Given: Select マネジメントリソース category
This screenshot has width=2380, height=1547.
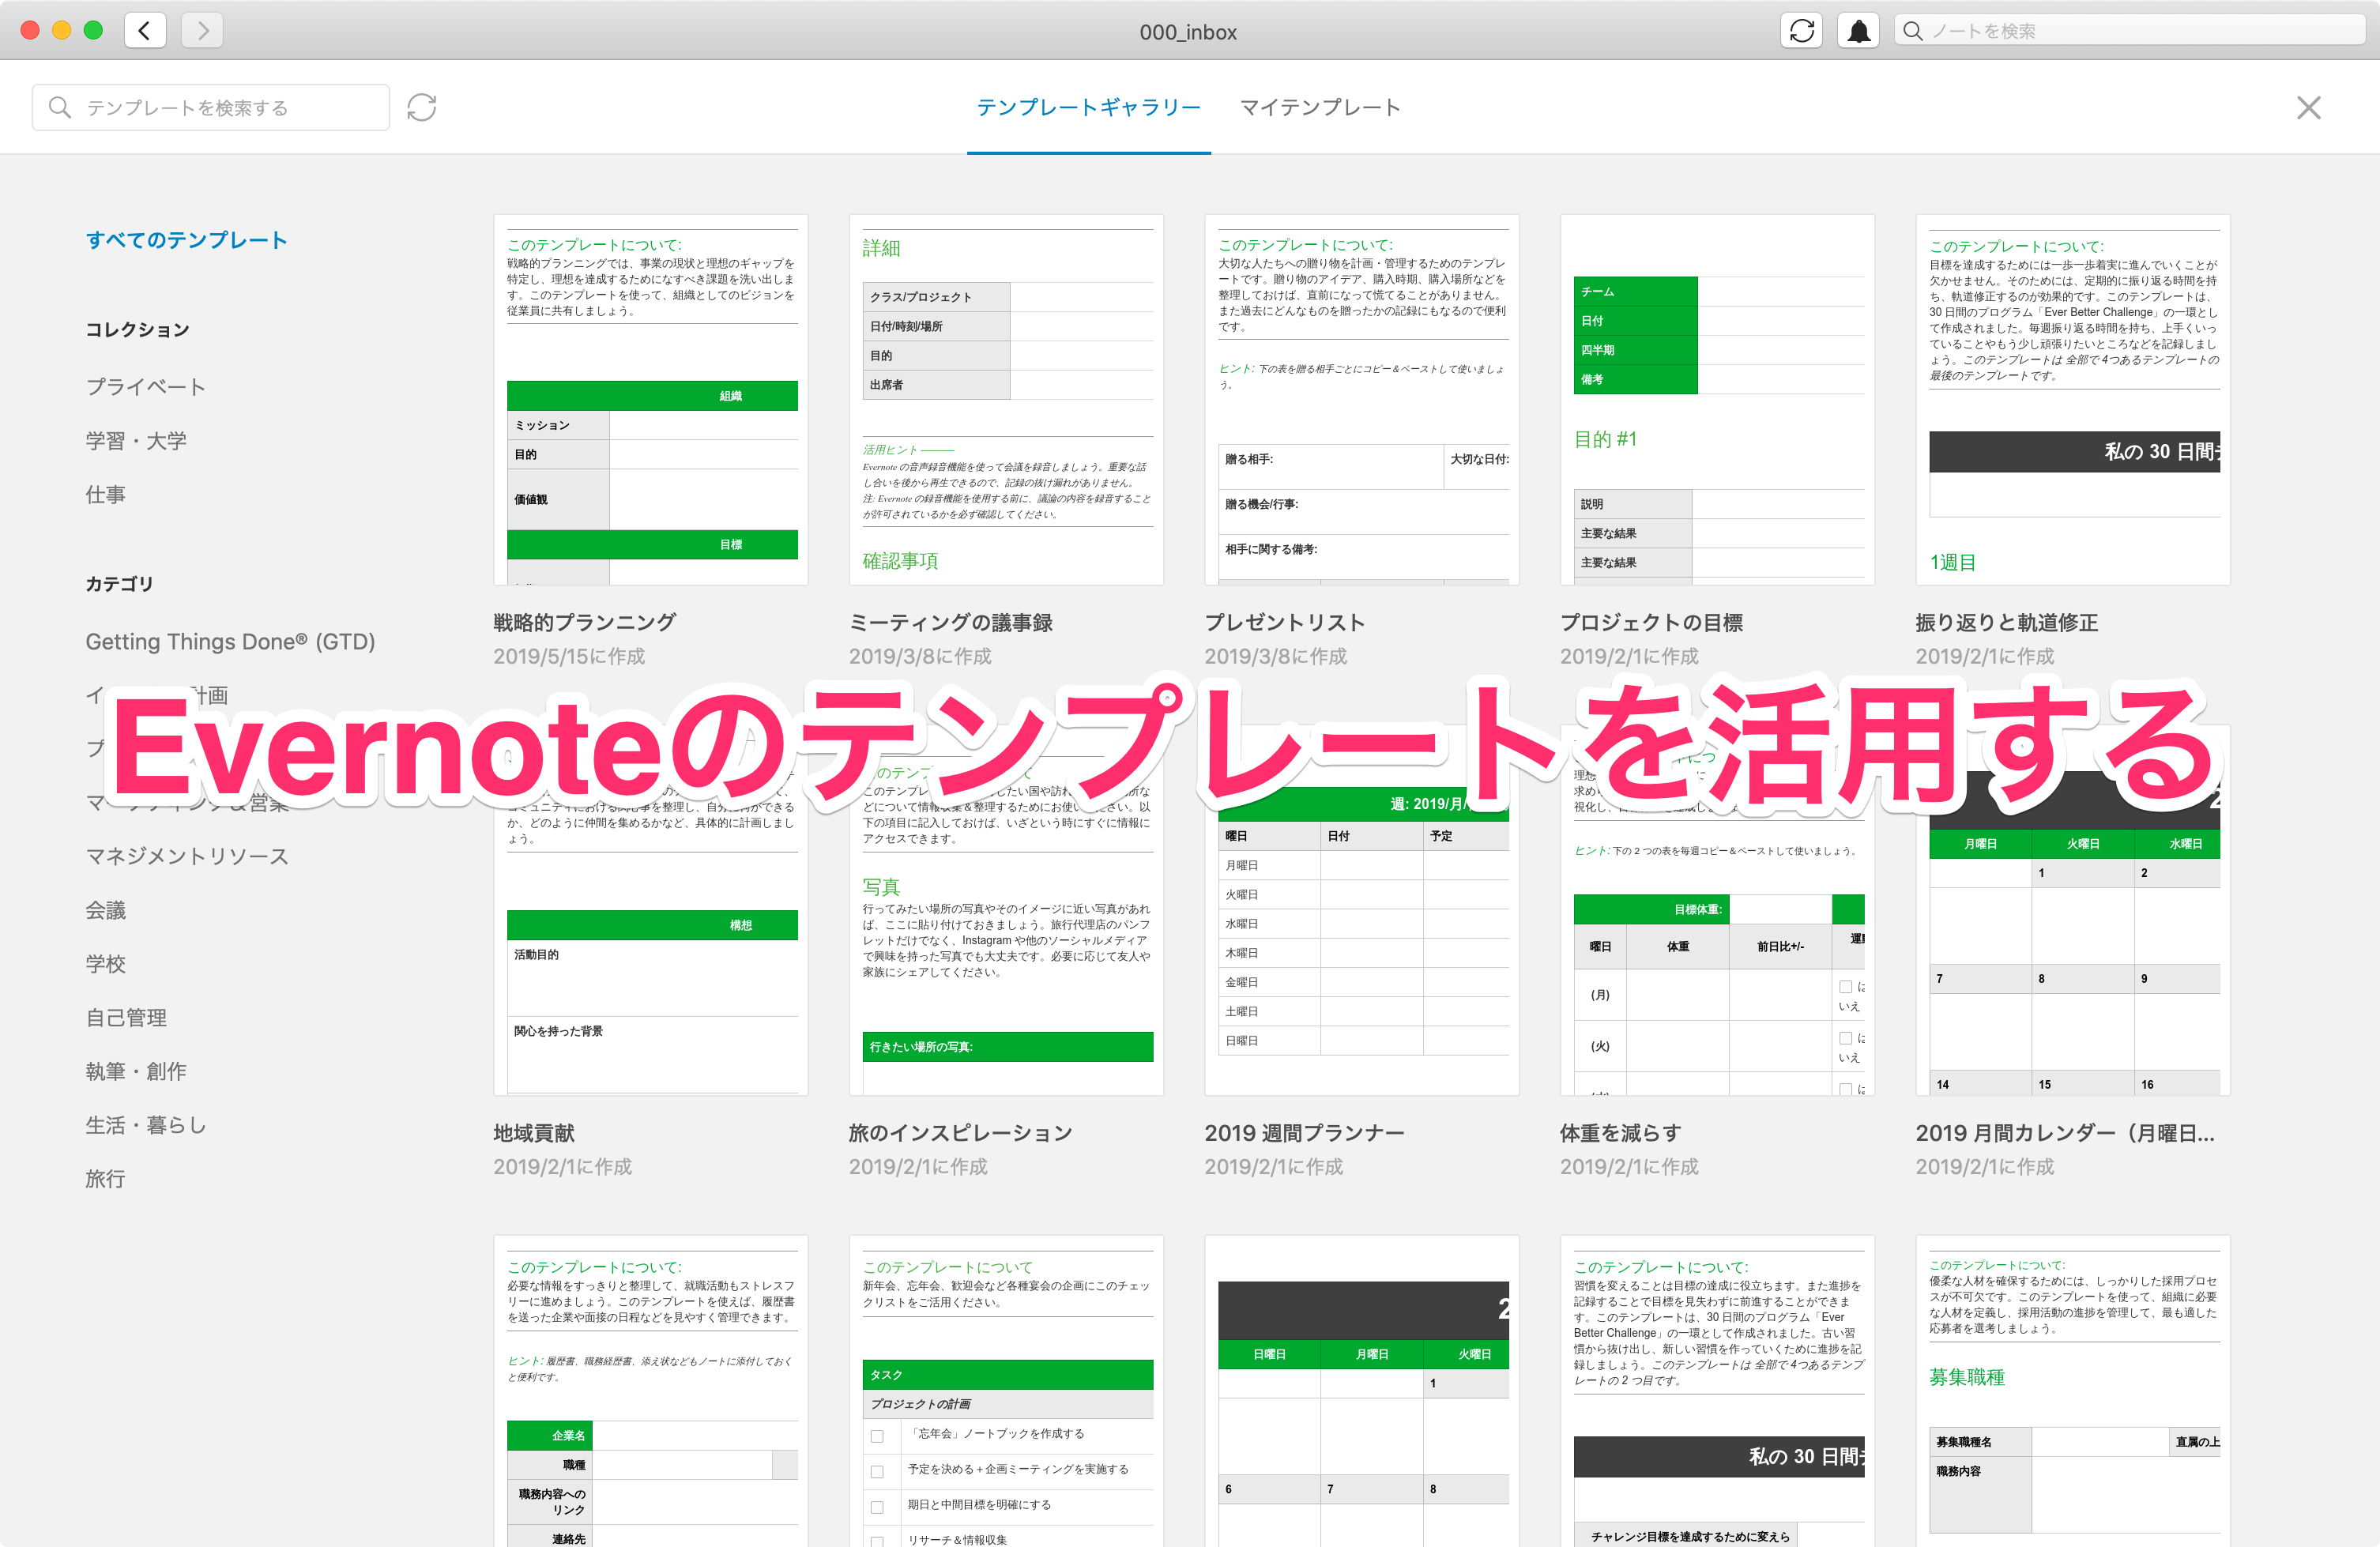Looking at the screenshot, I should tap(187, 856).
